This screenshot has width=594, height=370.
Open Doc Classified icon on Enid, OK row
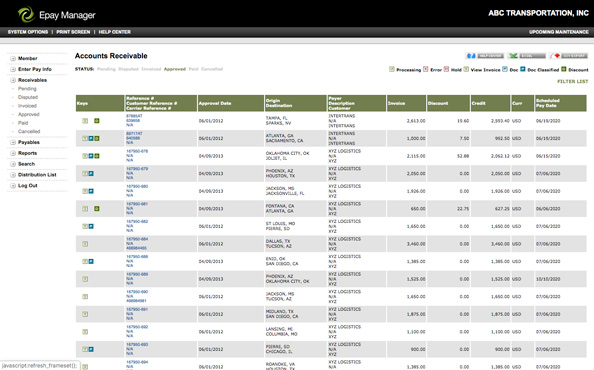point(91,261)
